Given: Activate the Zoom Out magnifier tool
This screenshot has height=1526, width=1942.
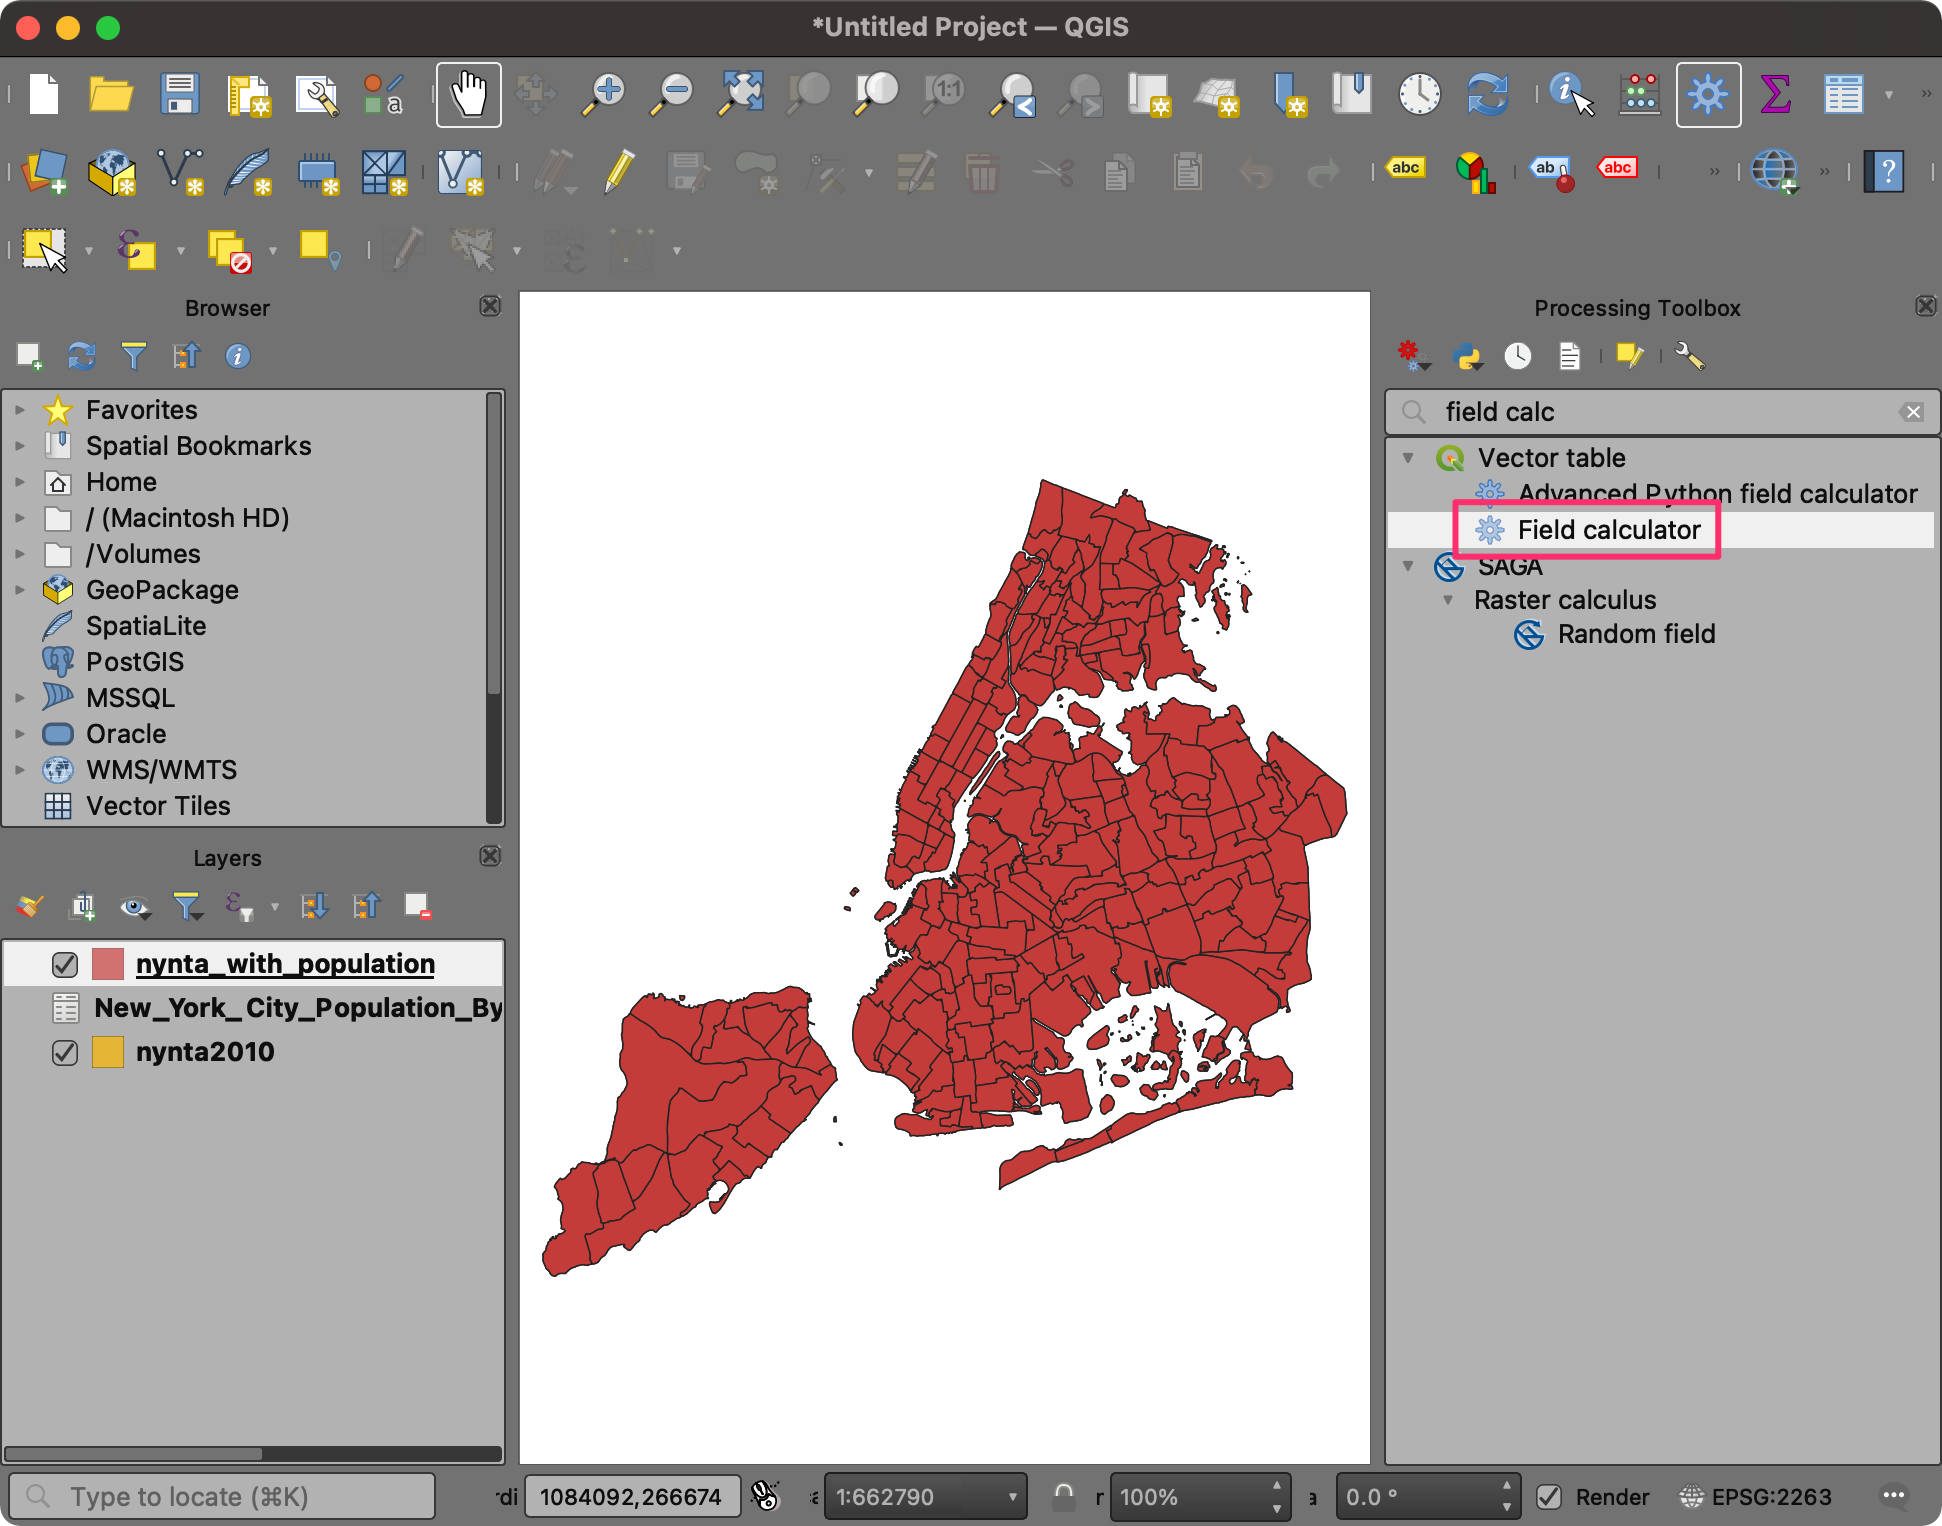Looking at the screenshot, I should click(x=673, y=95).
